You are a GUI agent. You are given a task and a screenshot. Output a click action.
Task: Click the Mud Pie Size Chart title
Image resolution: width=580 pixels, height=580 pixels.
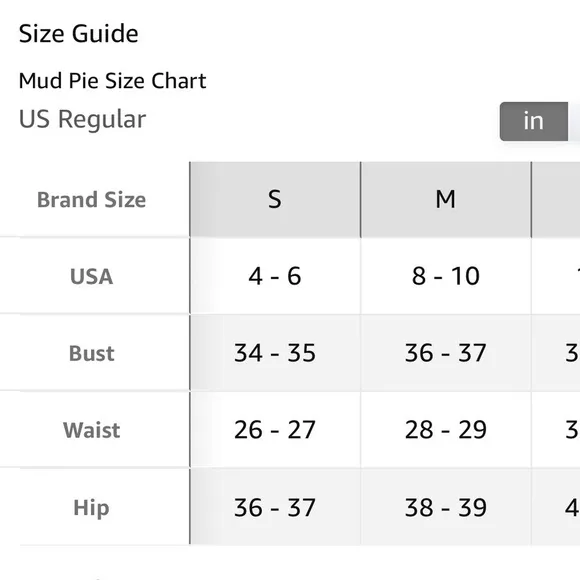[x=112, y=81]
